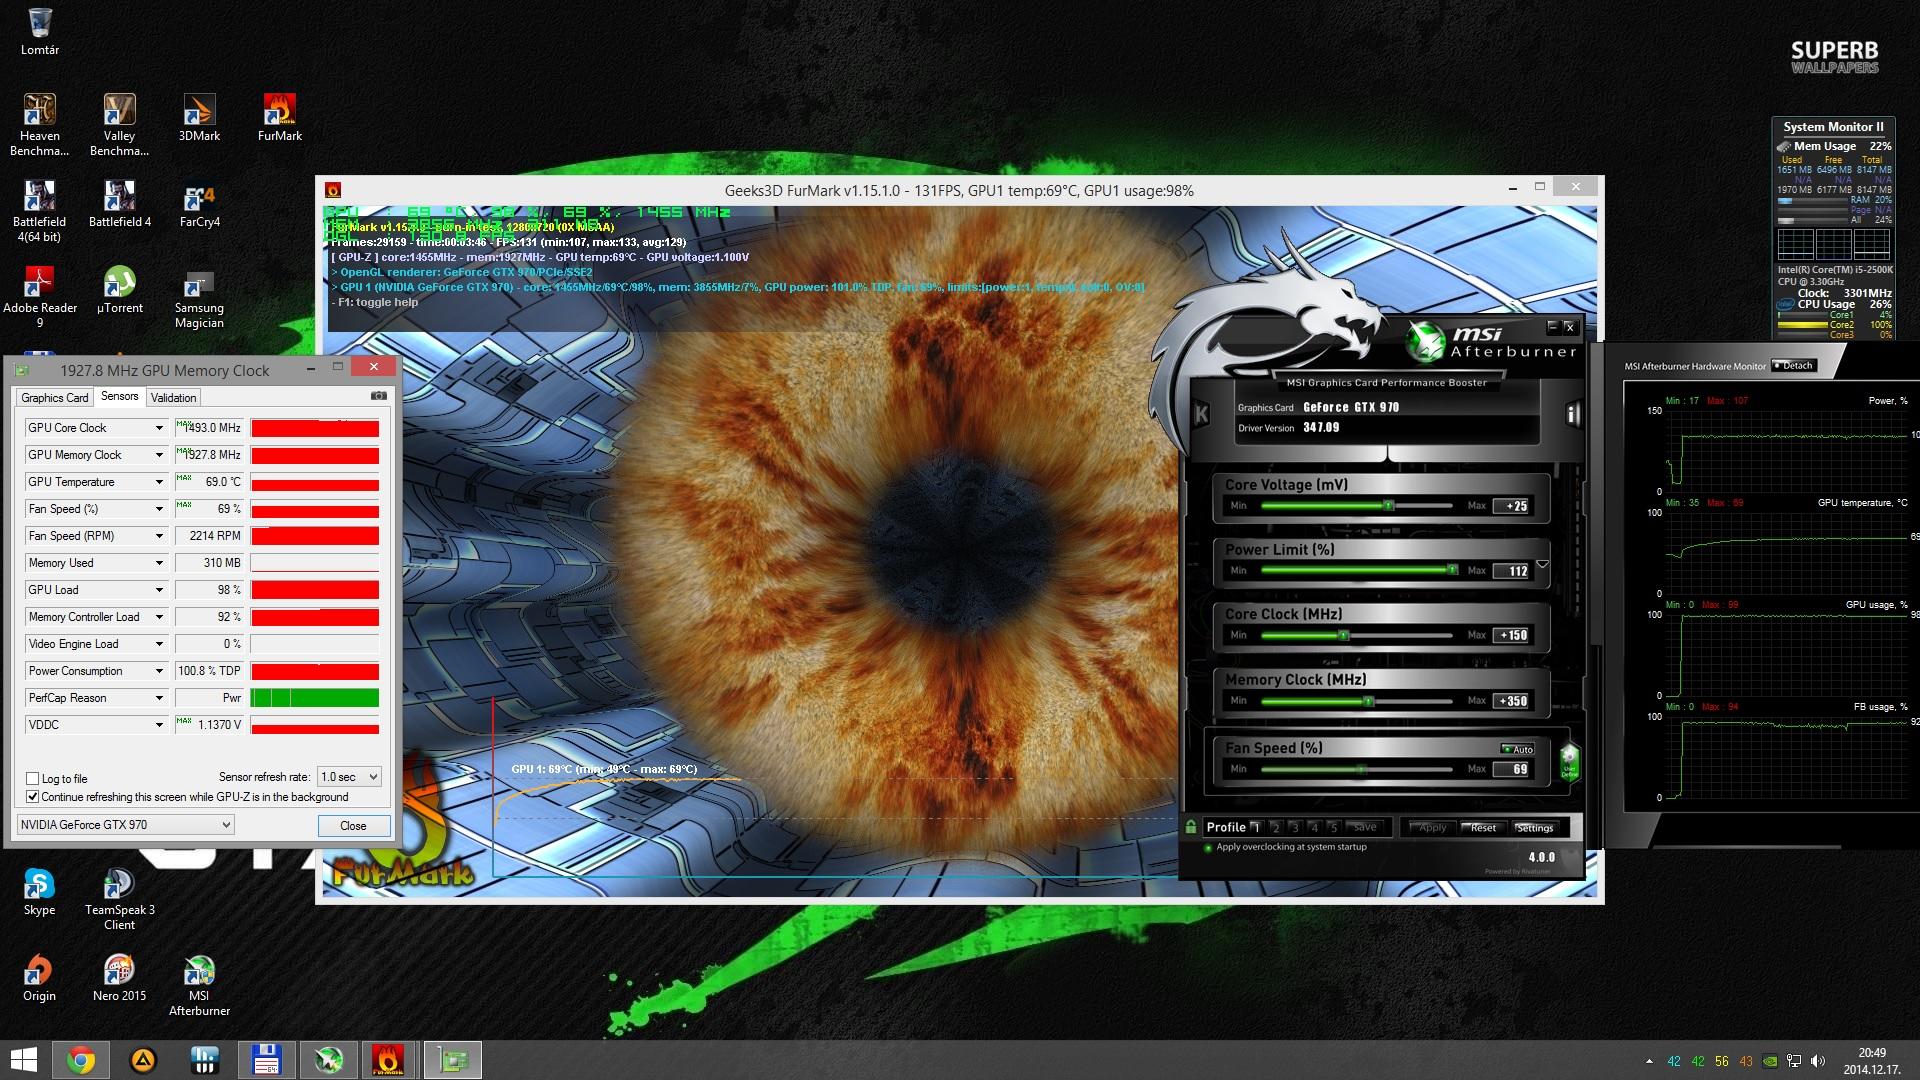Open the Valley Benchmark desktop icon
Viewport: 1920px width, 1080px height.
[119, 125]
